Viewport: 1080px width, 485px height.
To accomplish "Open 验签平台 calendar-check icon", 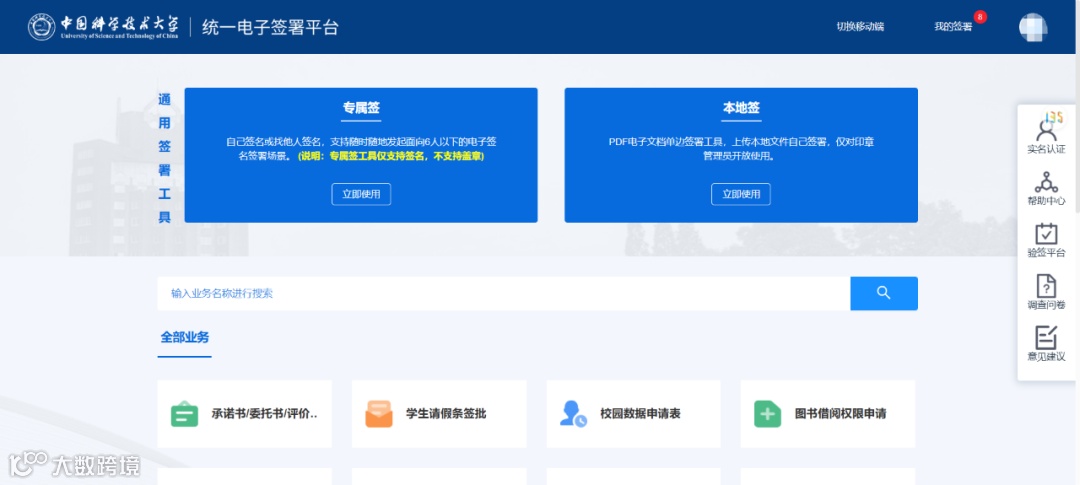I will click(x=1046, y=234).
